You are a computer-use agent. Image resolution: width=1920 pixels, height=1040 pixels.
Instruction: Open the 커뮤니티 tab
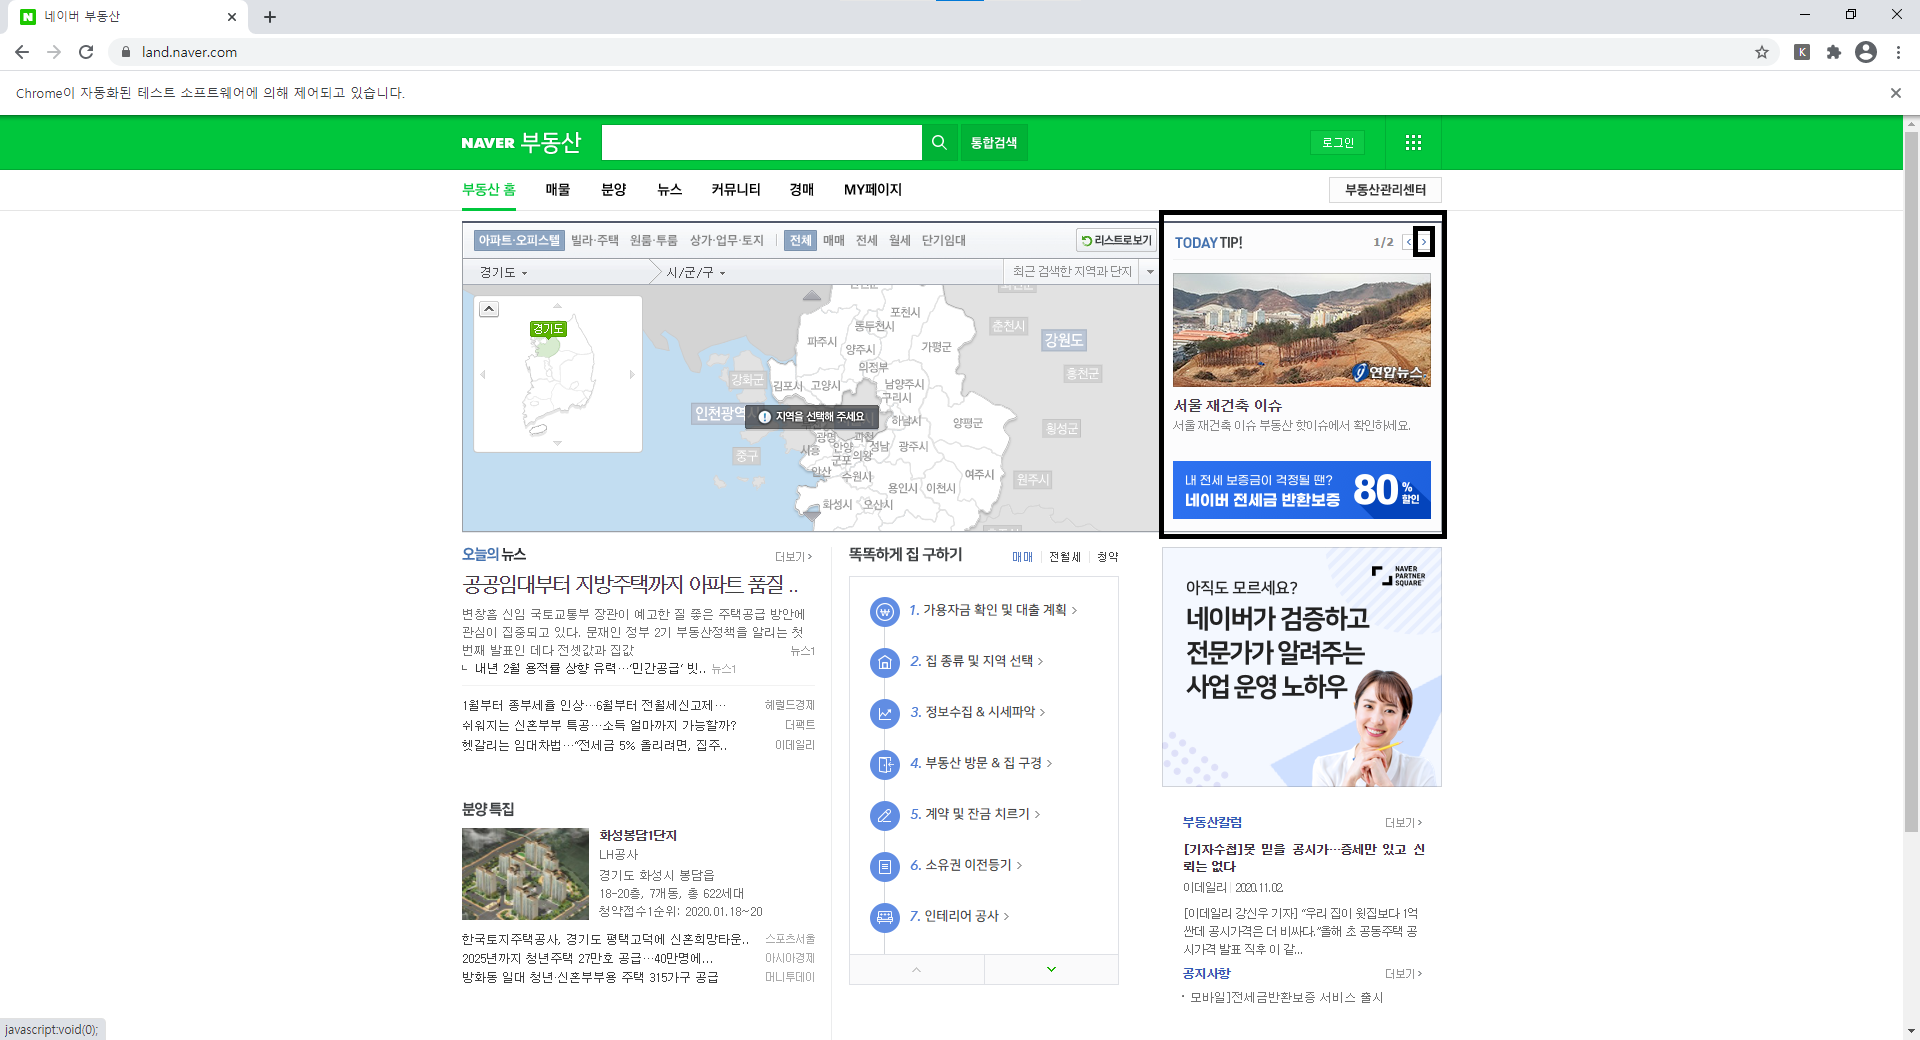(x=736, y=189)
